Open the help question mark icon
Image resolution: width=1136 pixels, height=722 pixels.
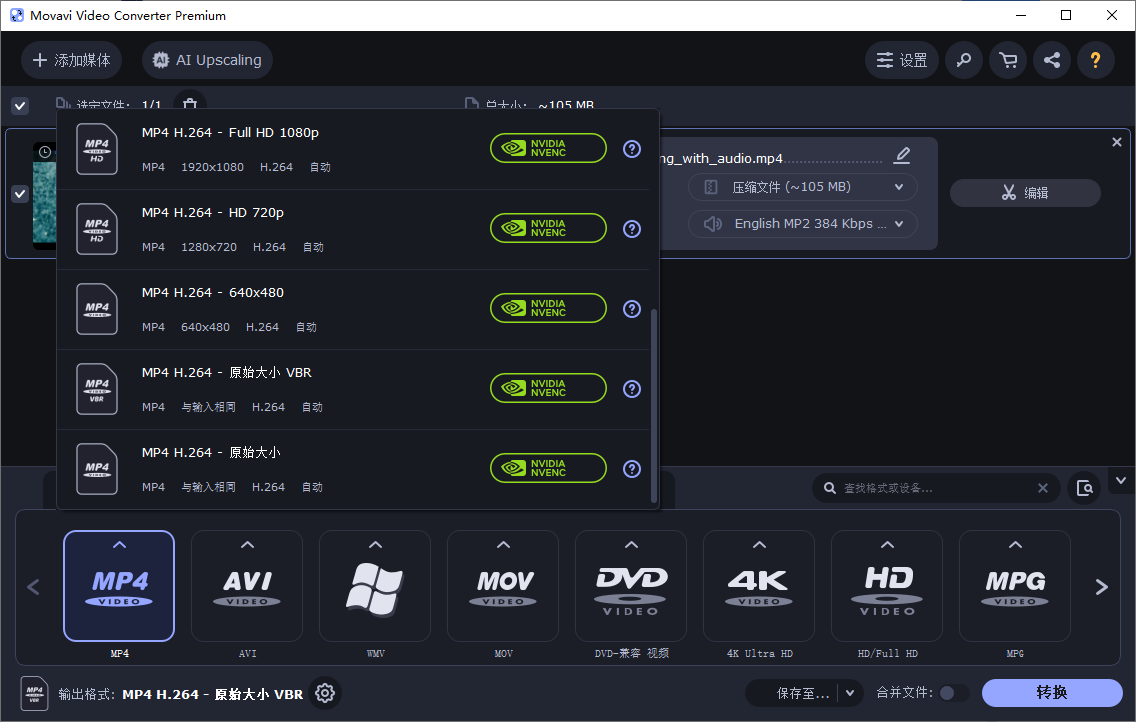coord(1095,60)
